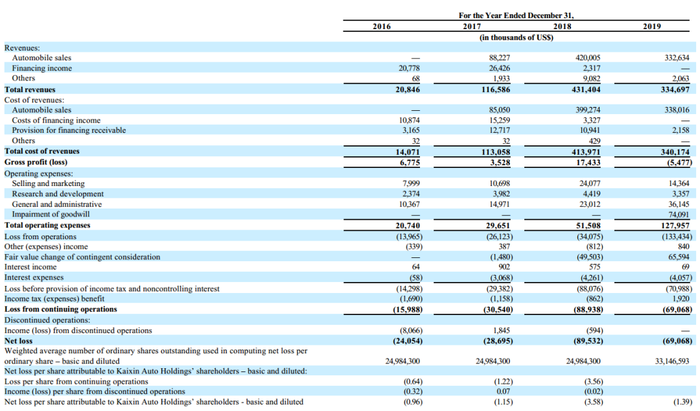The height and width of the screenshot is (411, 700).
Task: Select the Impairment of goodwill row label
Action: (x=51, y=214)
